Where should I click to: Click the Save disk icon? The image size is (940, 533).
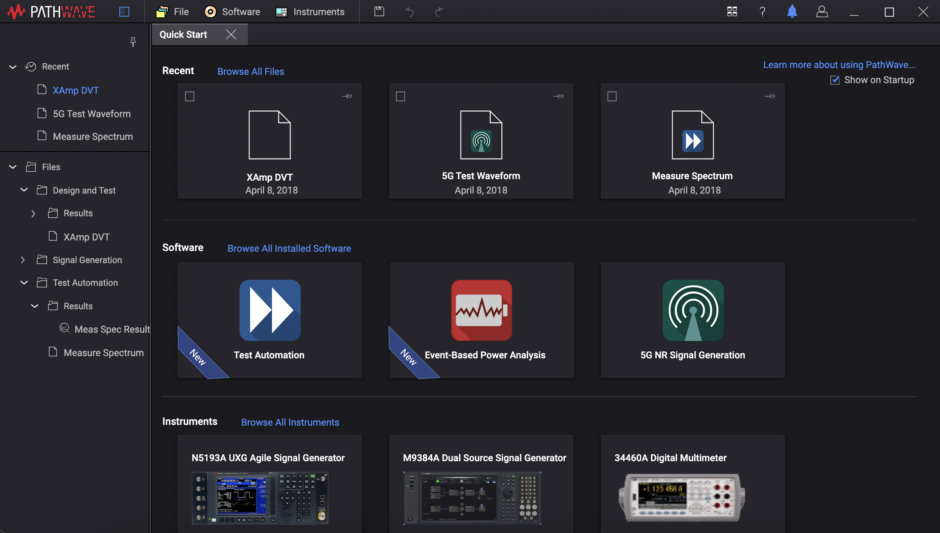click(x=379, y=11)
